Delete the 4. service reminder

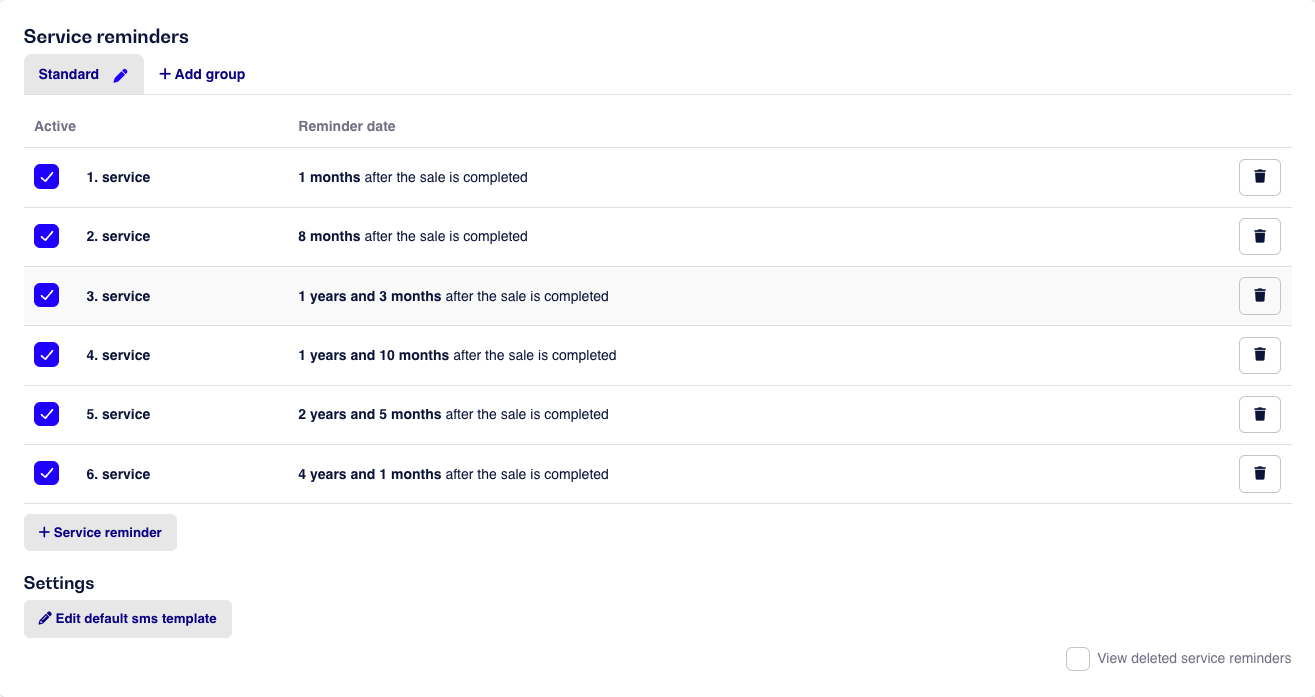1259,355
